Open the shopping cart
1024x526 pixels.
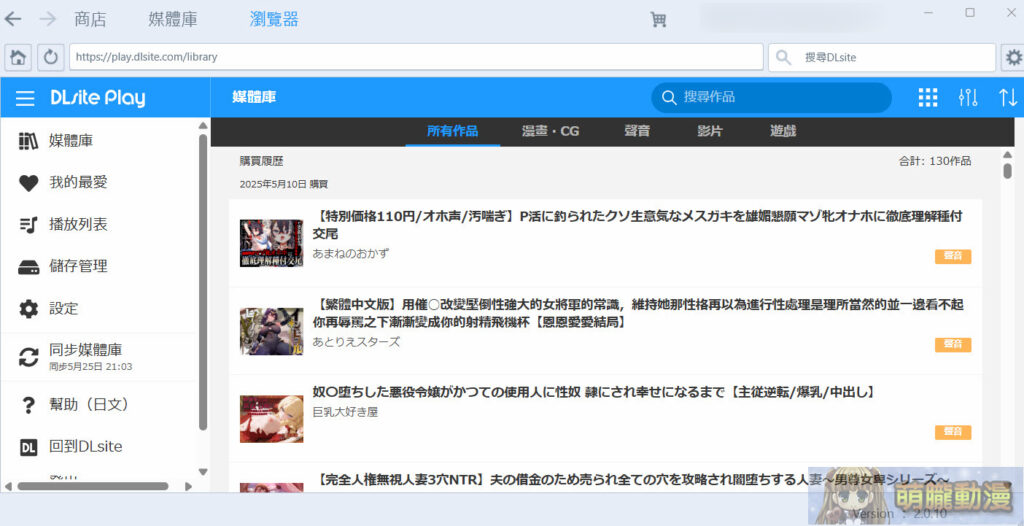coord(658,20)
